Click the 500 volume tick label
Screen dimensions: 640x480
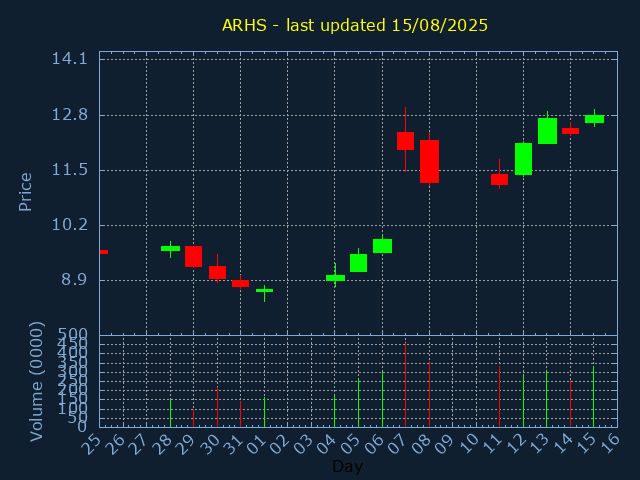[x=73, y=335]
